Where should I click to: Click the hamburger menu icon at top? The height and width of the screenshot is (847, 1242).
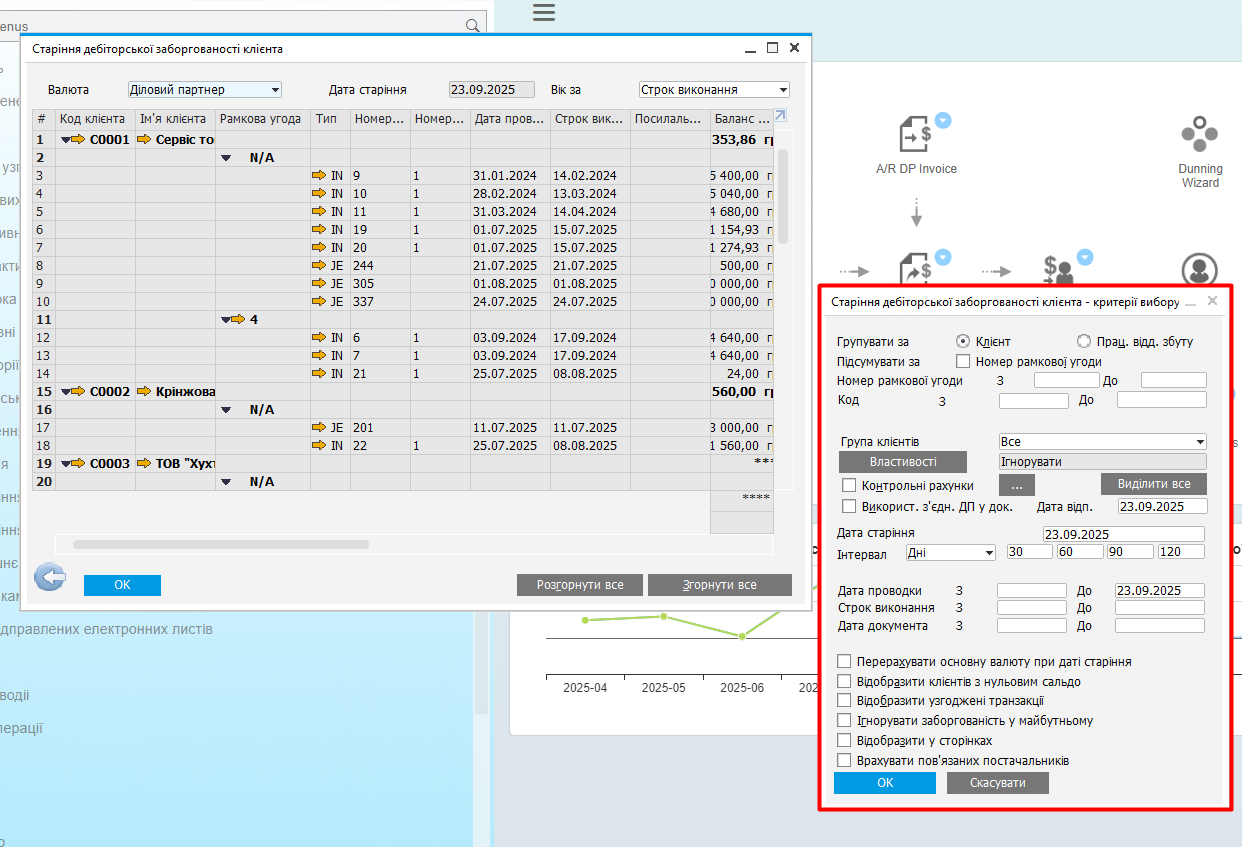[x=543, y=12]
